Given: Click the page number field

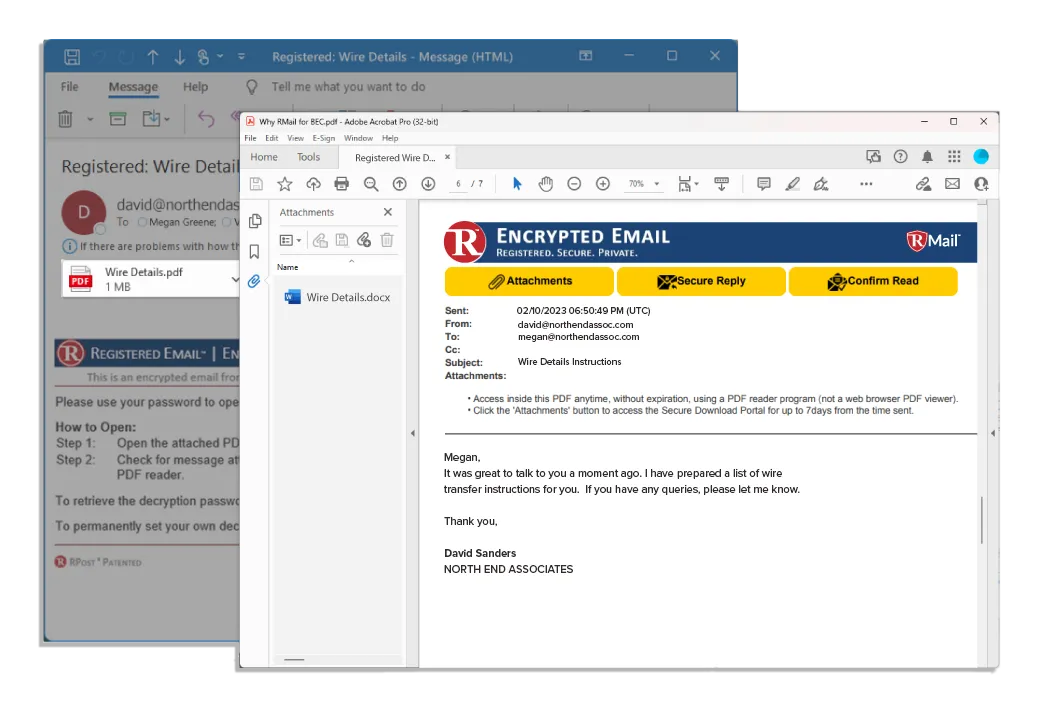Looking at the screenshot, I should click(458, 184).
